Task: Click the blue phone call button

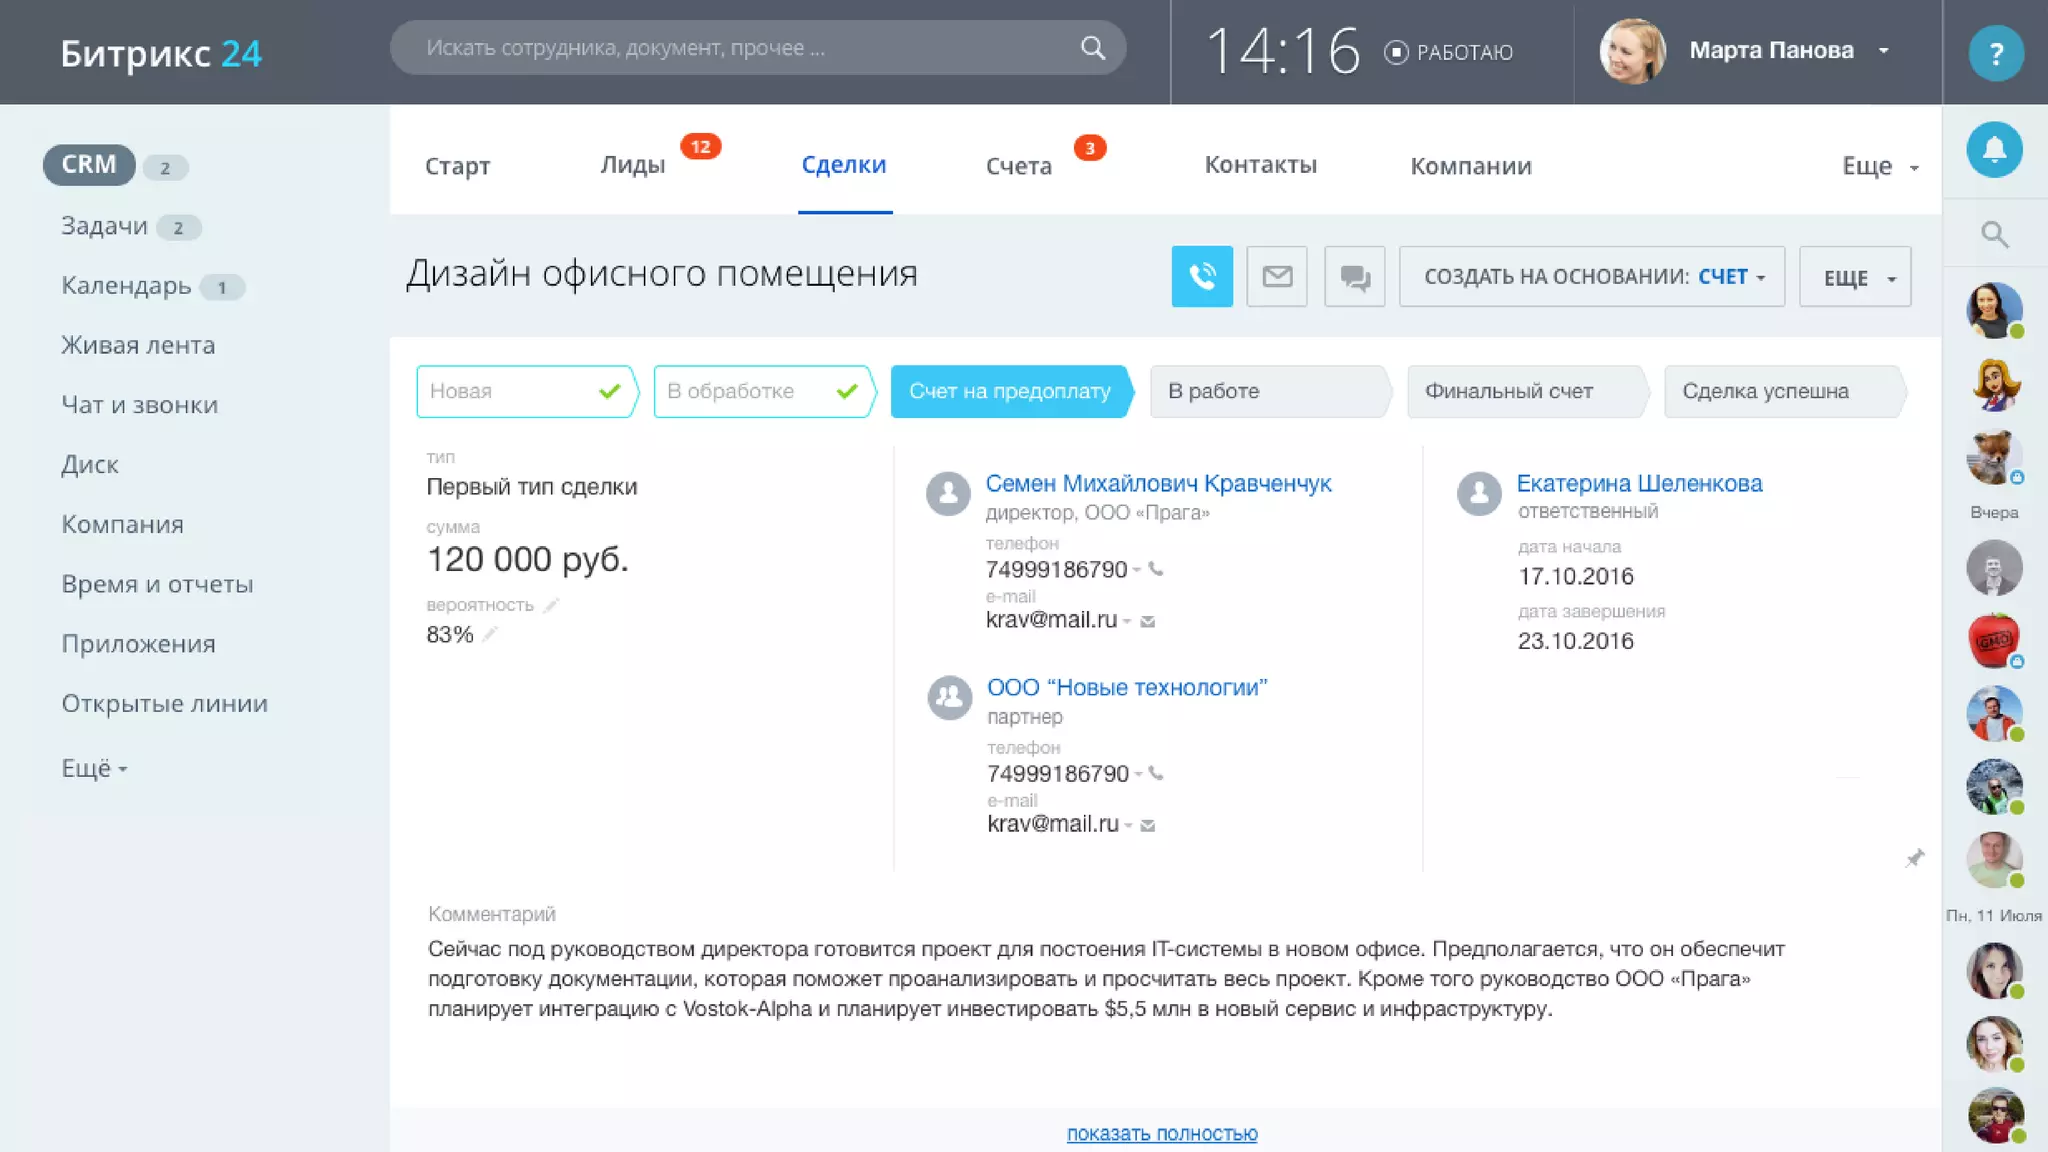Action: click(1201, 276)
